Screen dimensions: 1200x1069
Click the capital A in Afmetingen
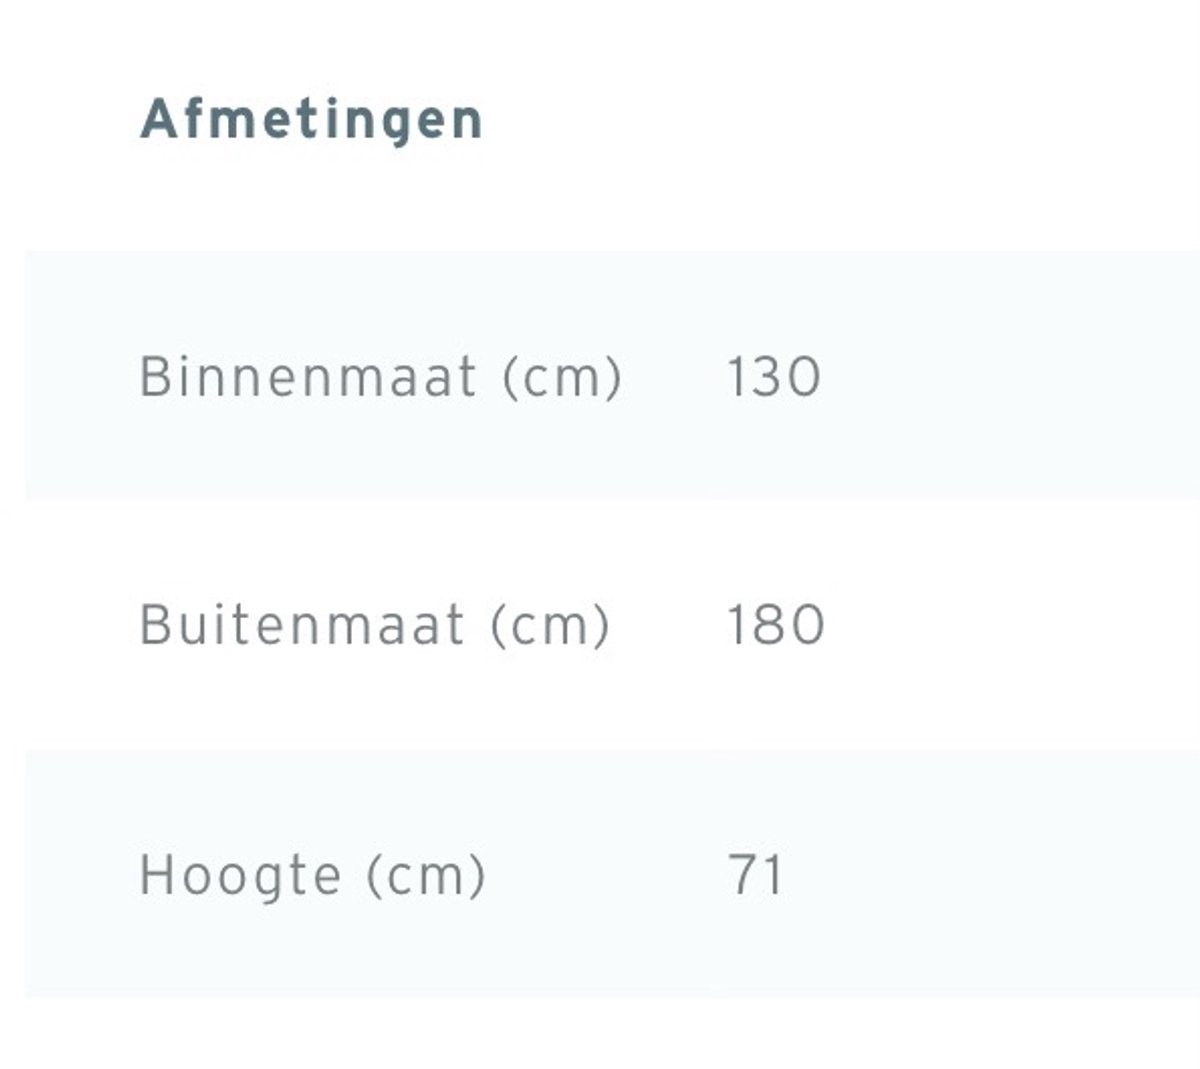point(159,120)
